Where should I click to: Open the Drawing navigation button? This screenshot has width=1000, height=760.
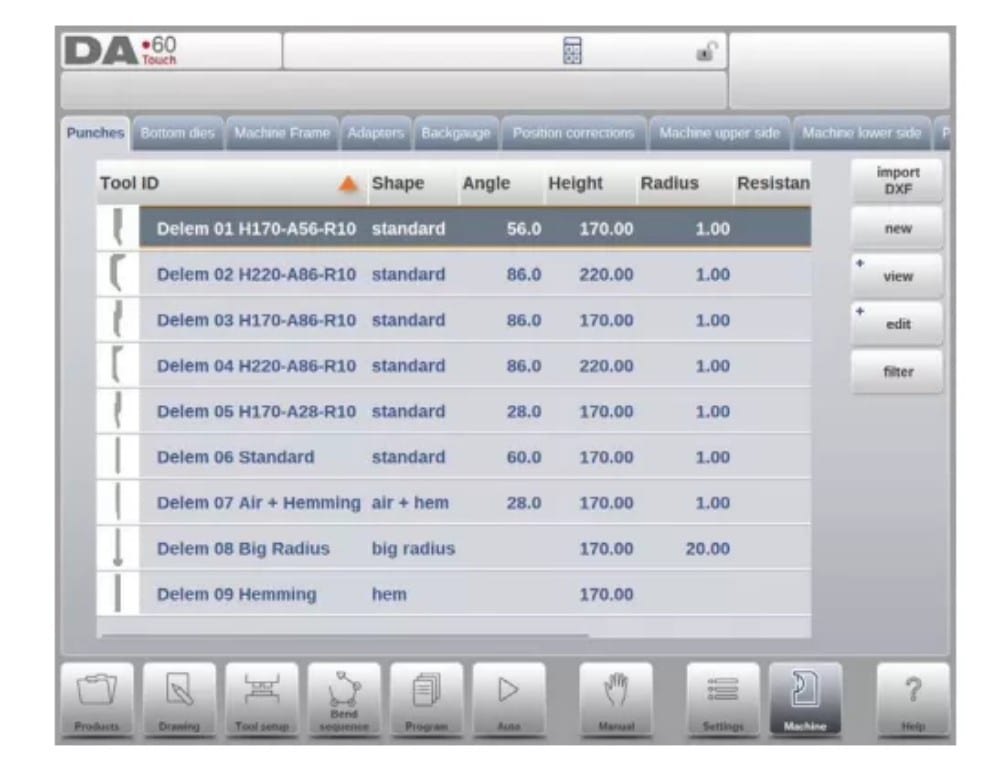tap(179, 699)
